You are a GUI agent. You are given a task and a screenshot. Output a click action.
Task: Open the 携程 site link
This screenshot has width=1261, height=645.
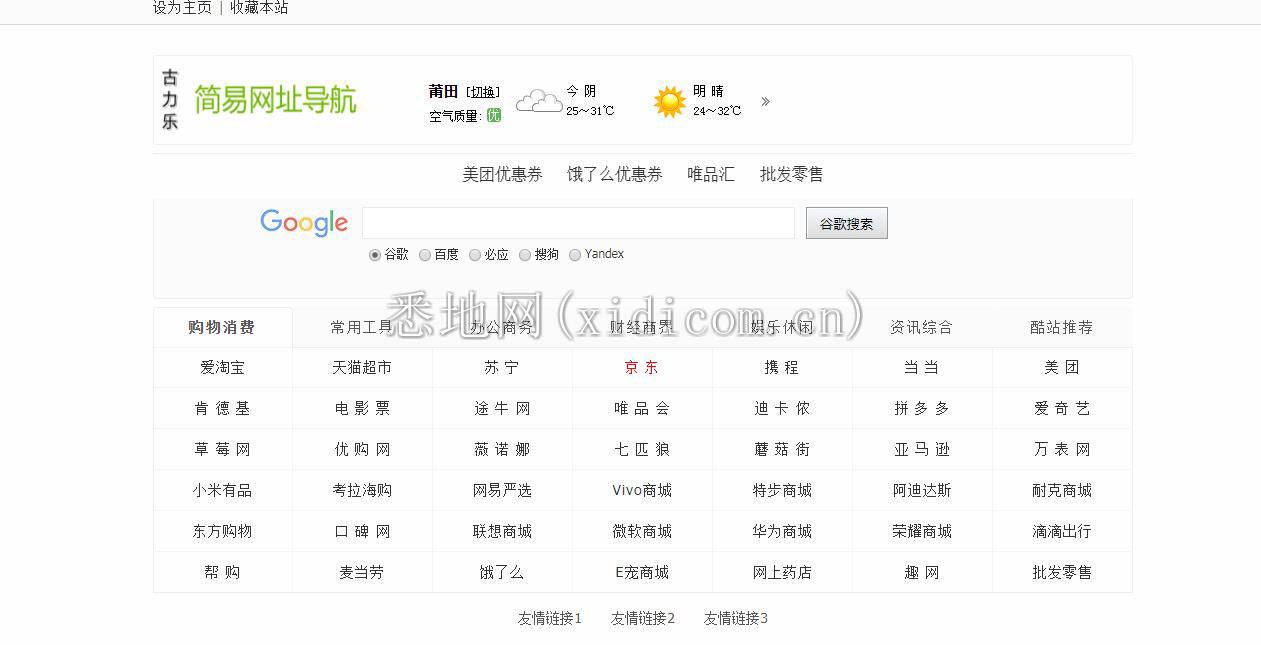(782, 368)
